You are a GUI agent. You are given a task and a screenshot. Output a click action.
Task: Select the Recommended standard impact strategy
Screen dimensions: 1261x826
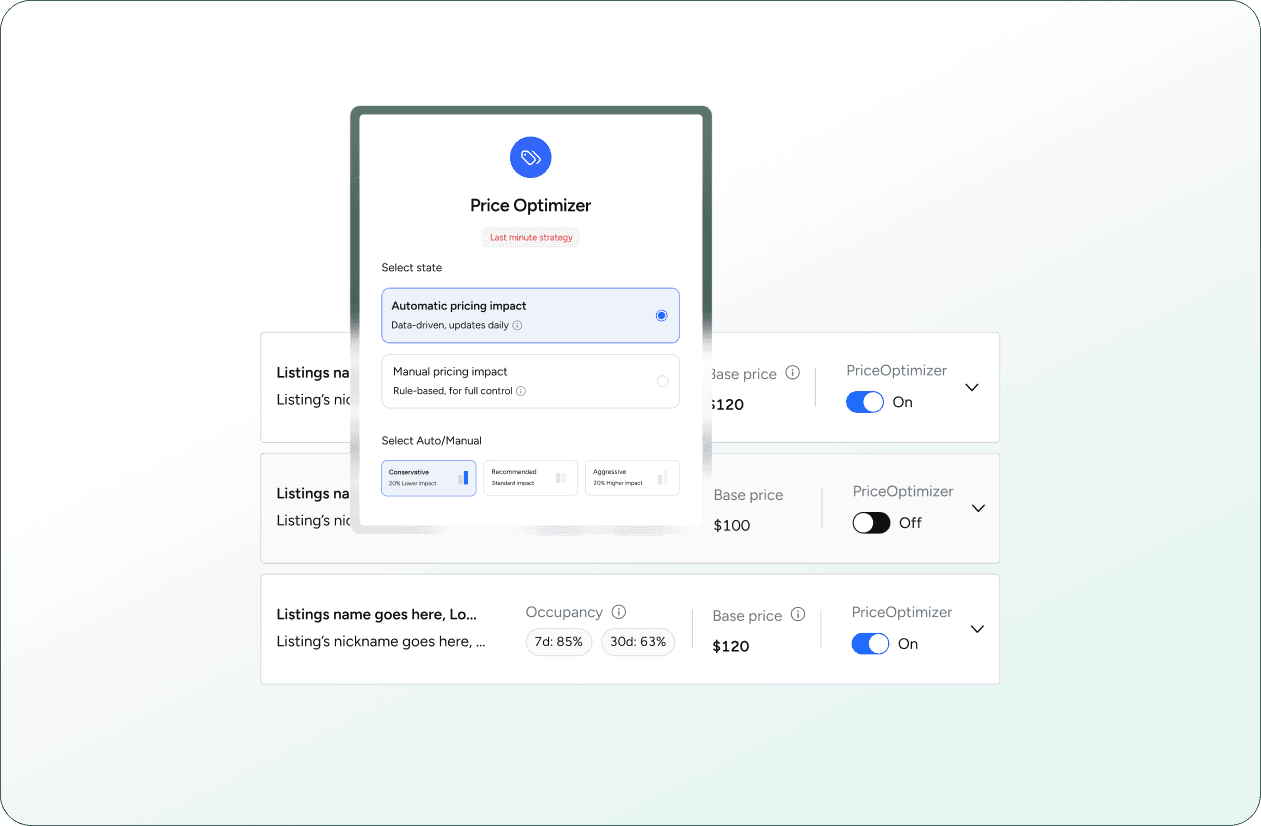pyautogui.click(x=530, y=477)
